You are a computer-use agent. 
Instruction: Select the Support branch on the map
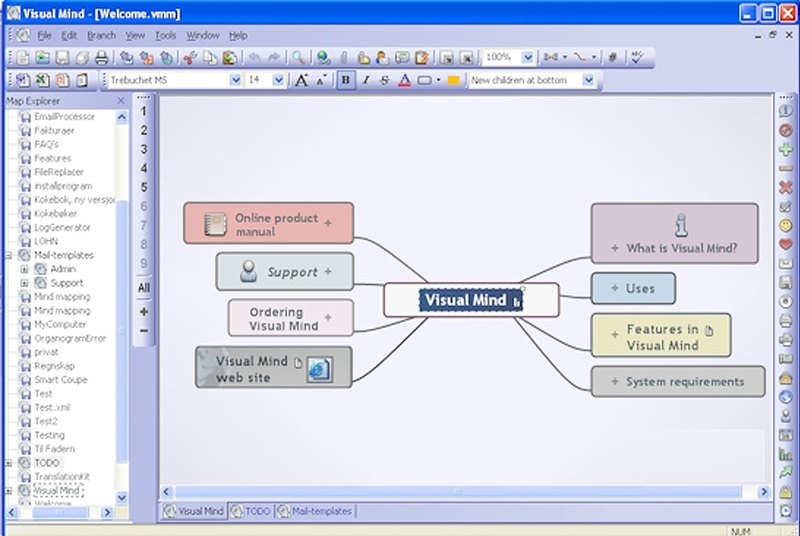click(x=285, y=272)
